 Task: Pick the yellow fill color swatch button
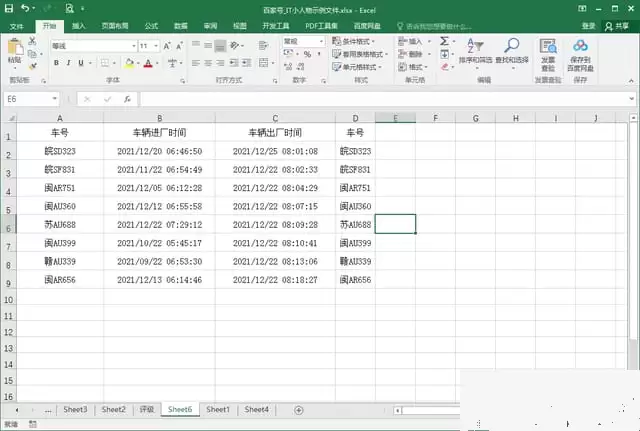[x=129, y=63]
